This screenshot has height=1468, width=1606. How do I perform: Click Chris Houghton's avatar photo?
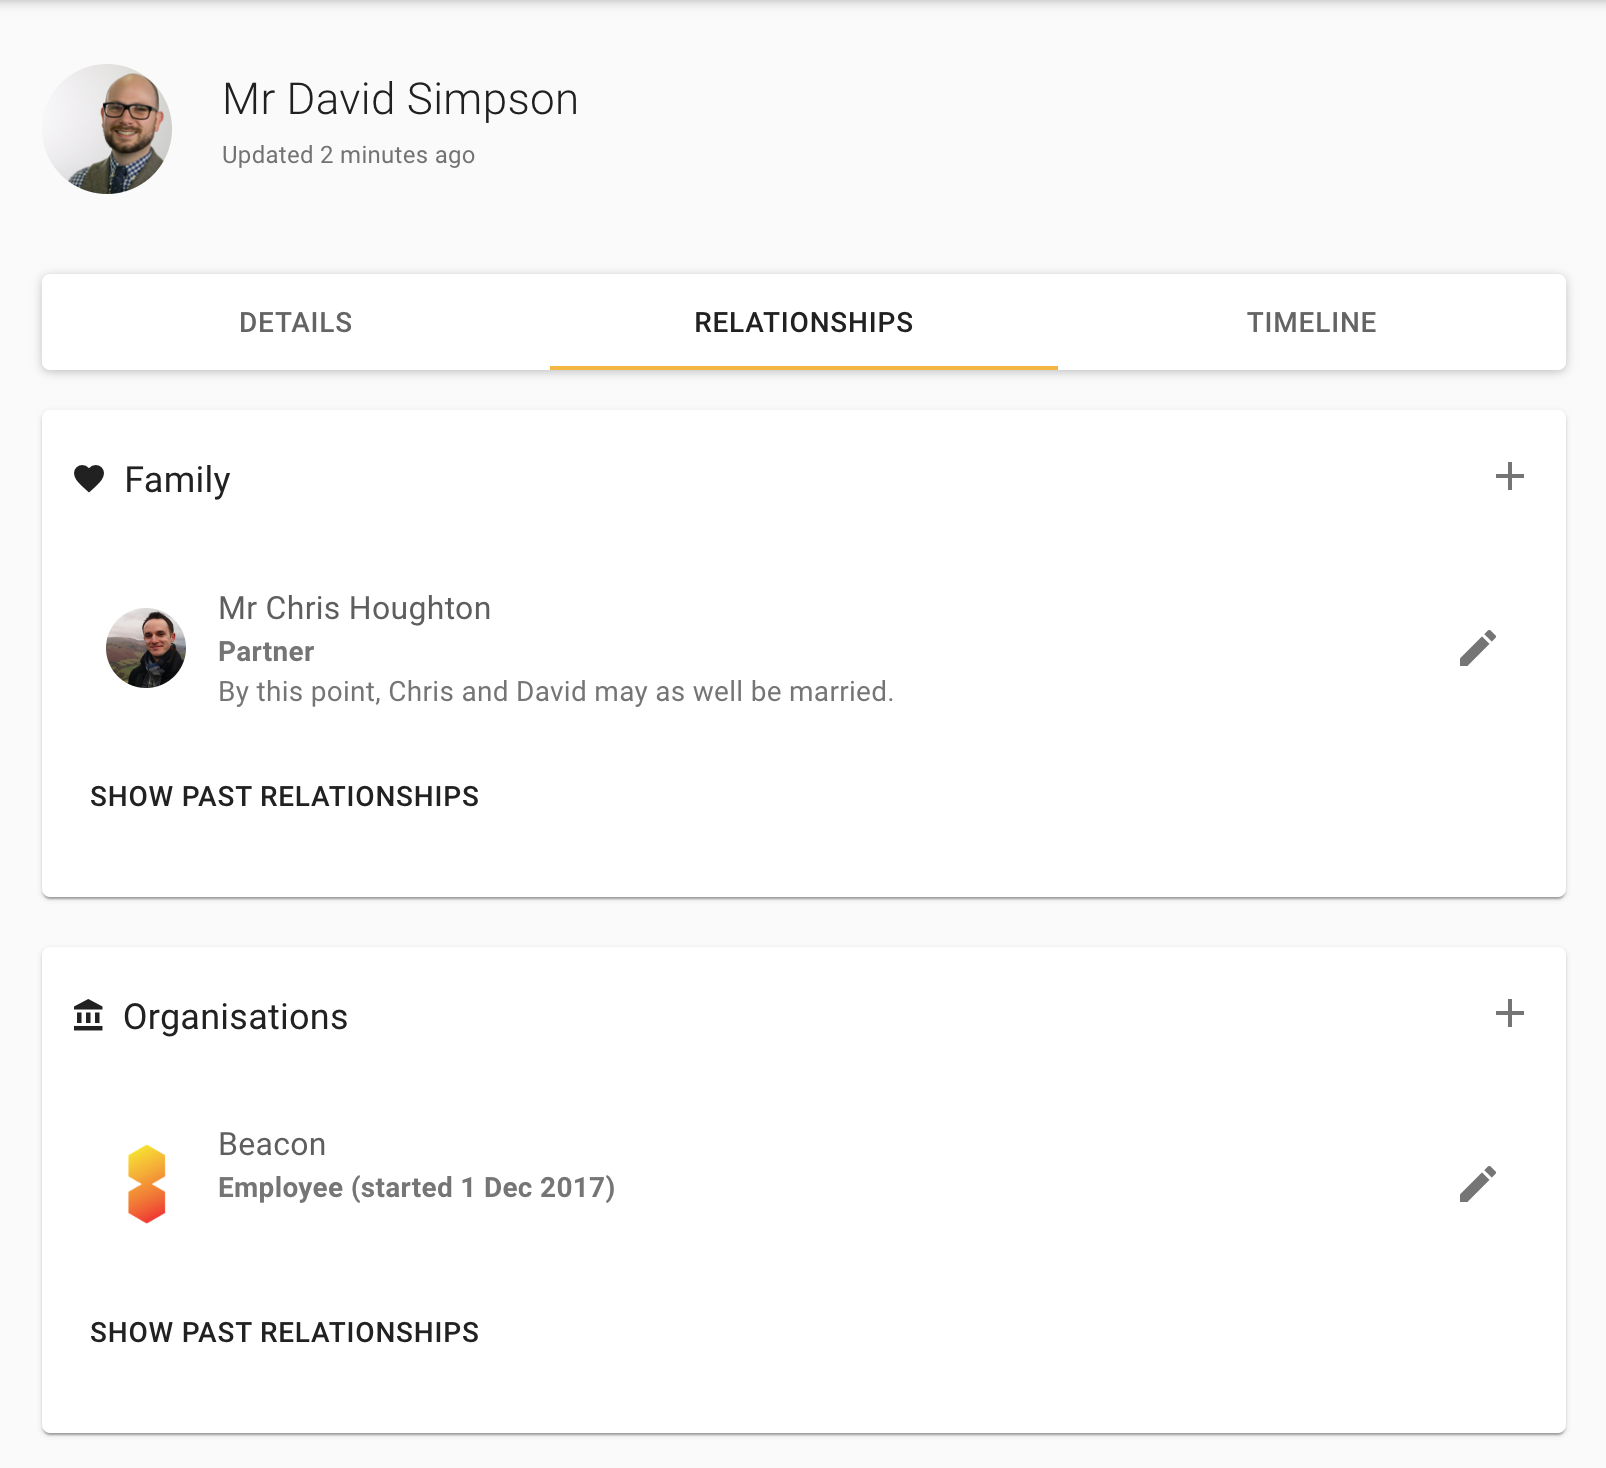146,648
